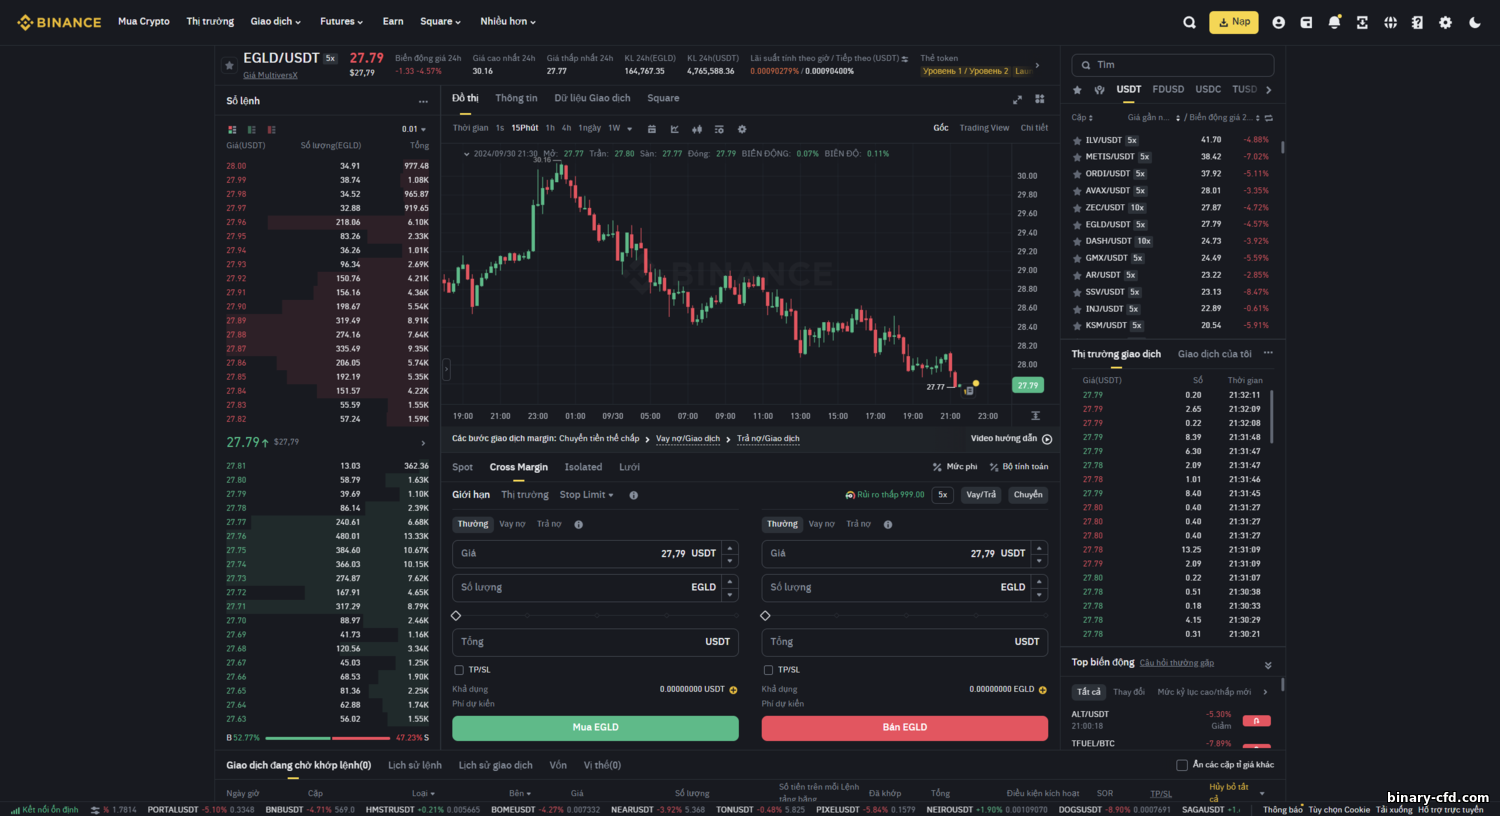Viewport: 1500px width, 816px height.
Task: Collapse Top biến động panel
Action: [1268, 665]
